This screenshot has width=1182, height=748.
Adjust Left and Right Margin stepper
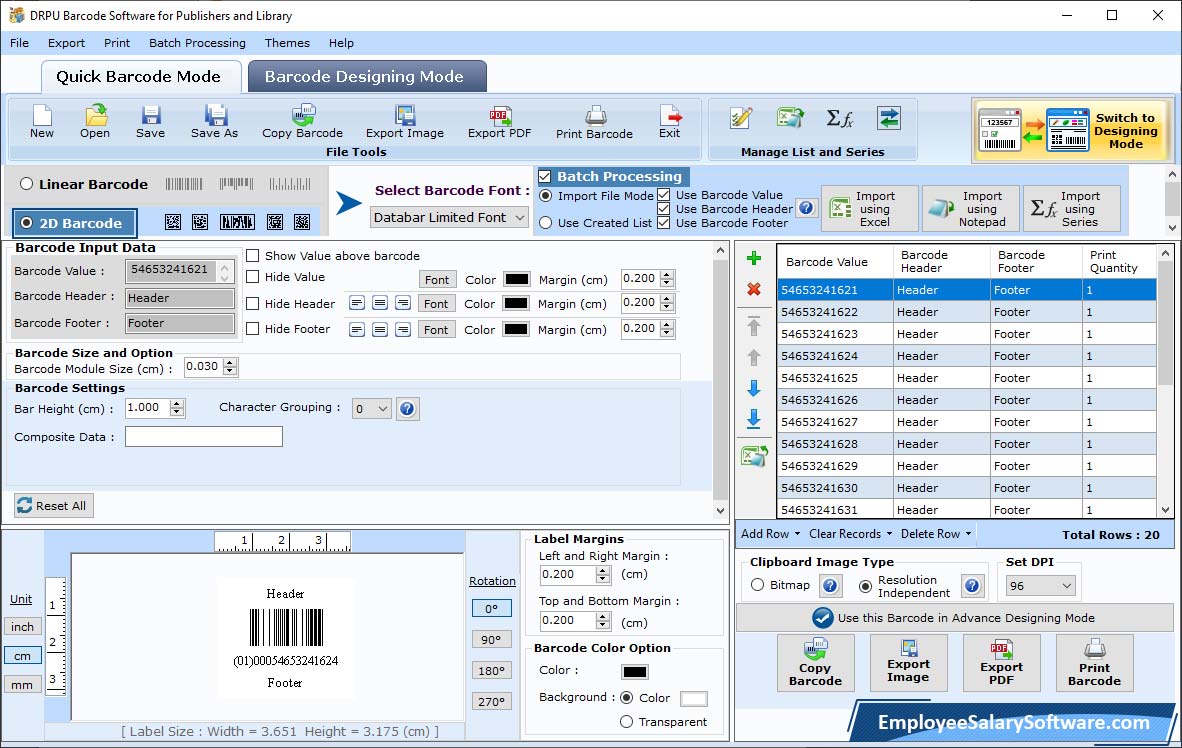pyautogui.click(x=602, y=575)
